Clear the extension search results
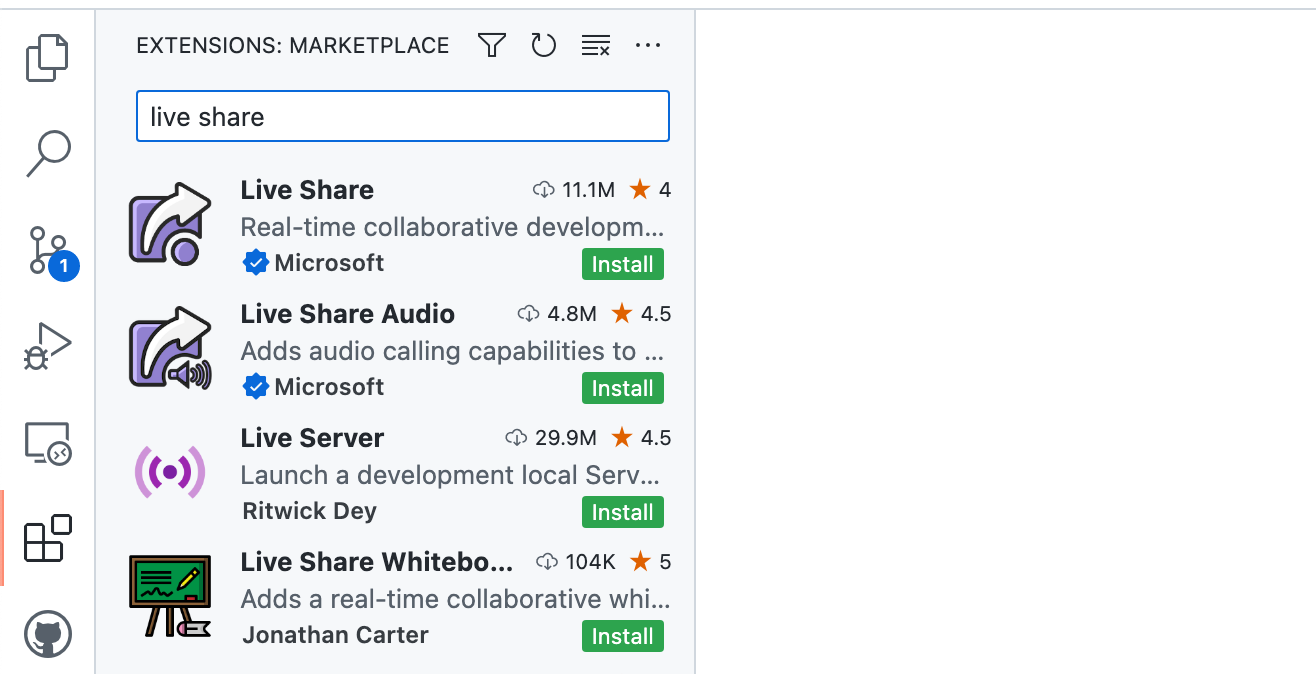Screen dimensions: 1316x674 [595, 45]
